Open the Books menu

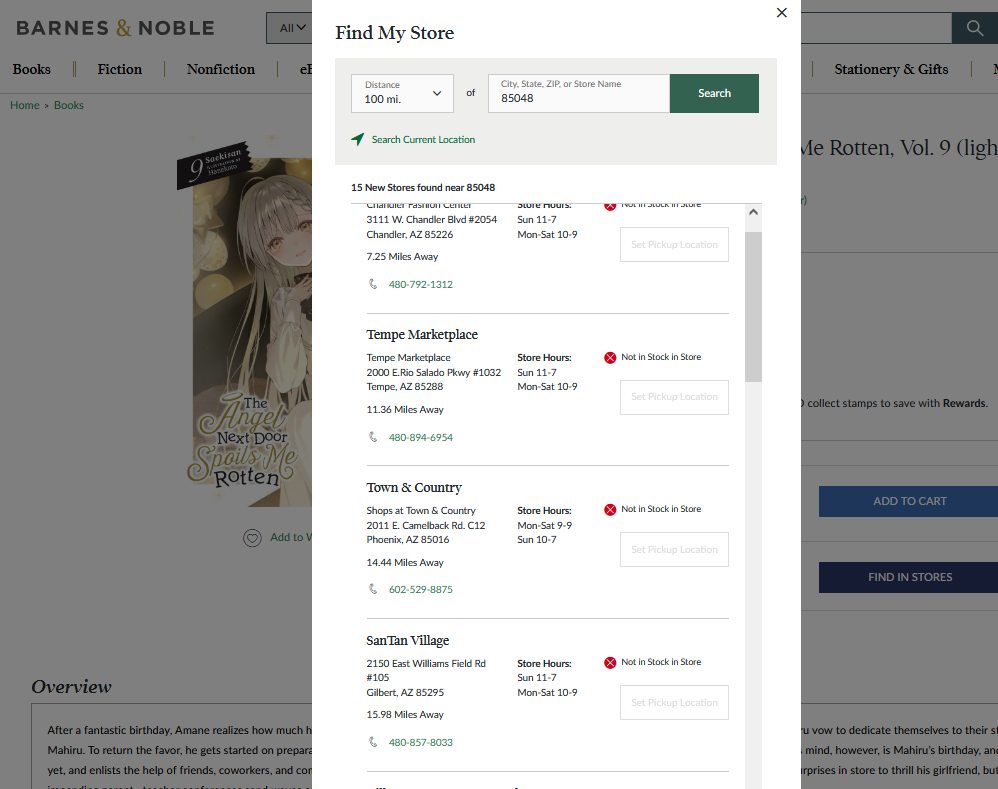(32, 69)
